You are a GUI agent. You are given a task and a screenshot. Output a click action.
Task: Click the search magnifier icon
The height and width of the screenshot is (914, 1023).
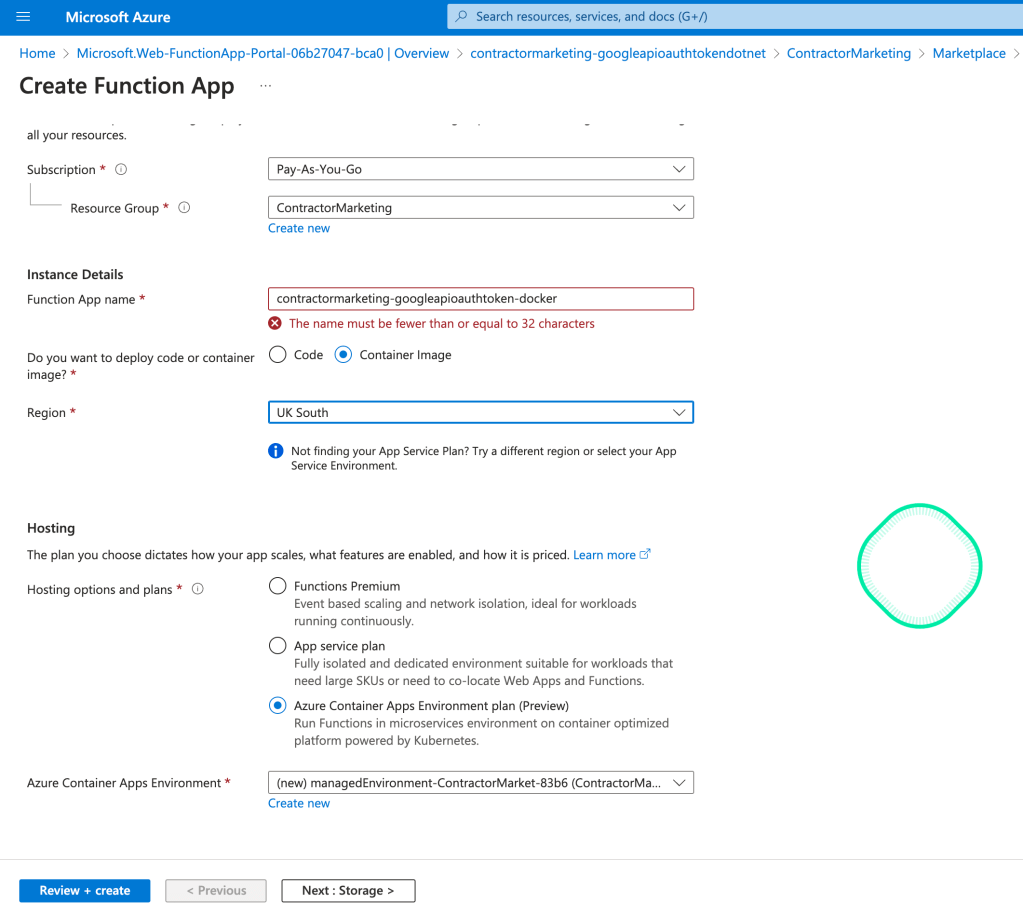pyautogui.click(x=461, y=16)
